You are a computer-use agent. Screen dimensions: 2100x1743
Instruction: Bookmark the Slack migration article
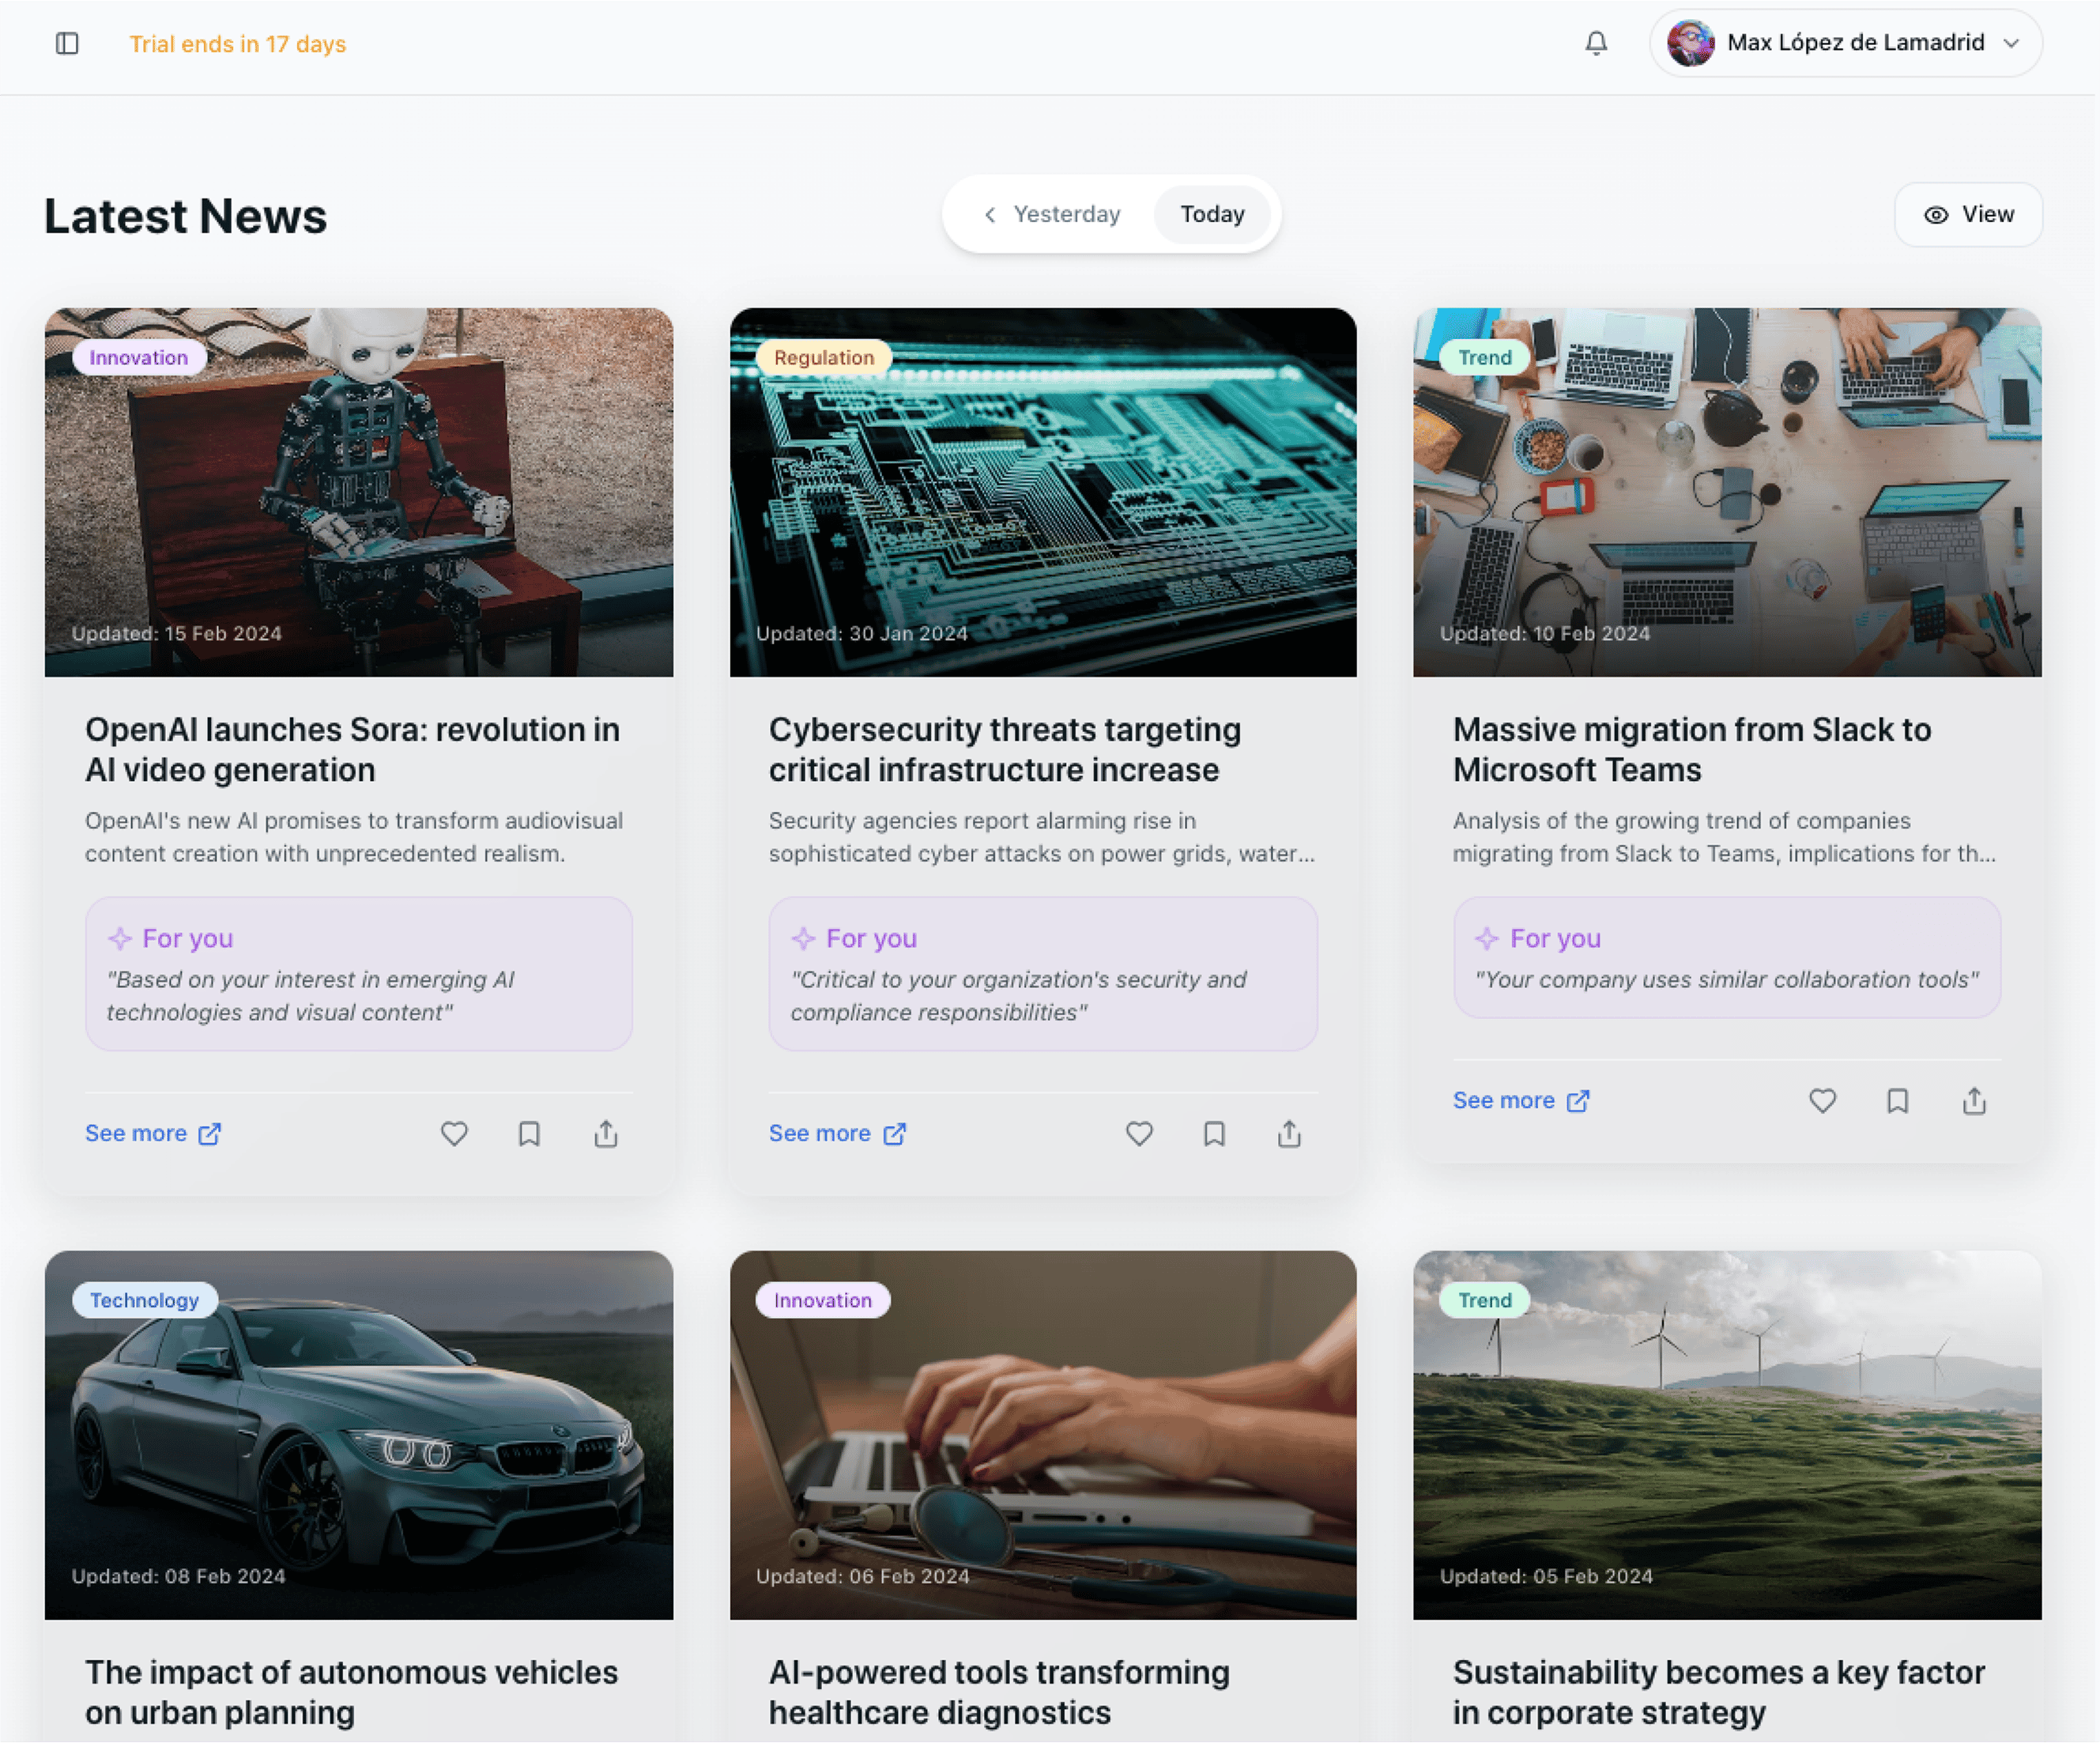click(x=1897, y=1100)
